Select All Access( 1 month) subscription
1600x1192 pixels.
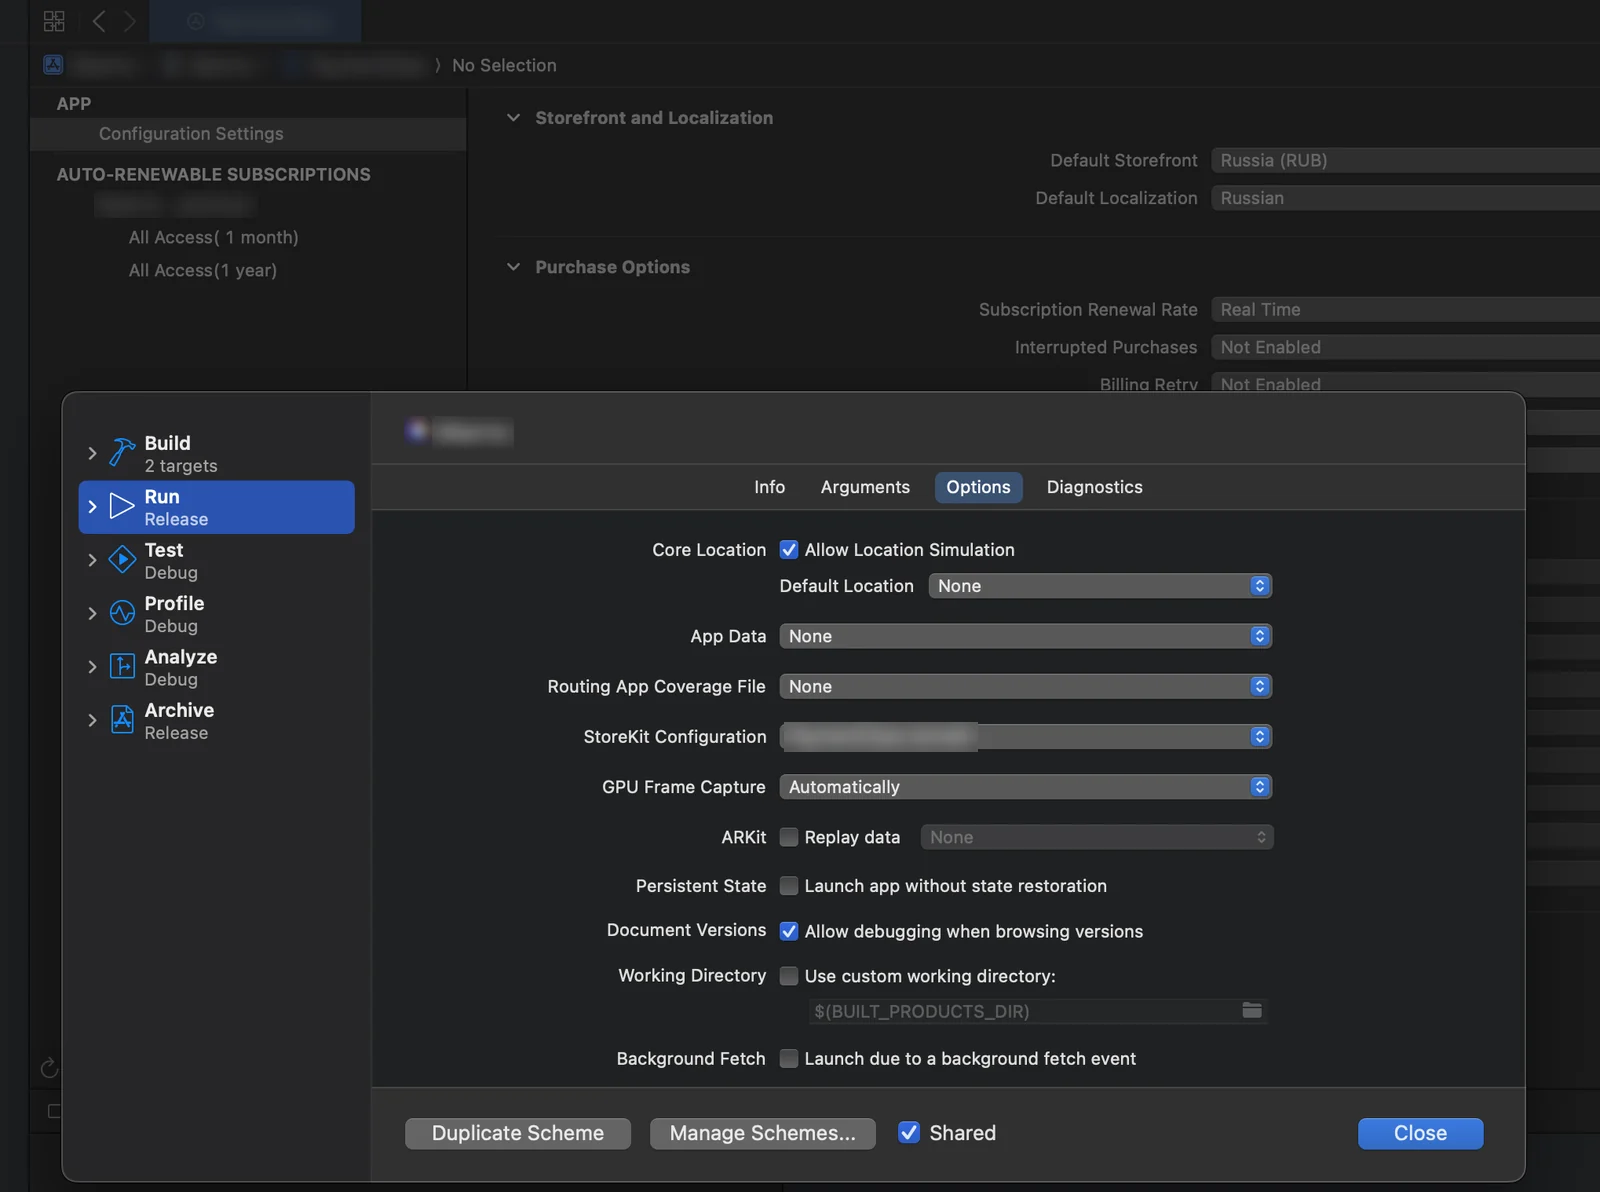click(x=214, y=237)
